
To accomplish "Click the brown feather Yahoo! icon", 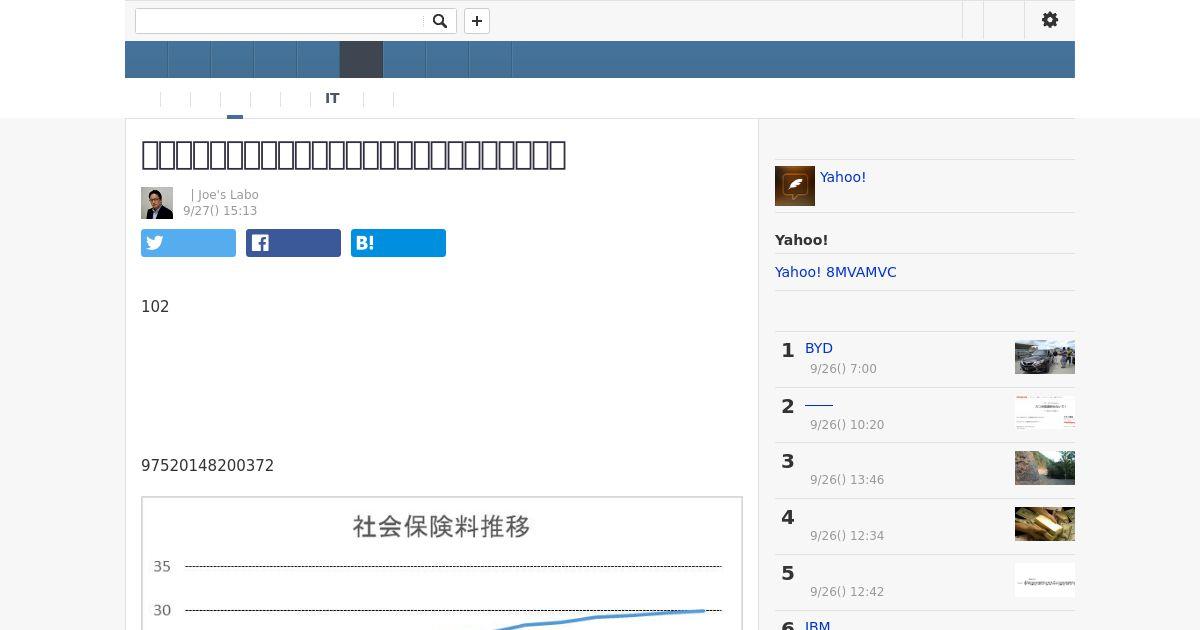I will (x=795, y=186).
